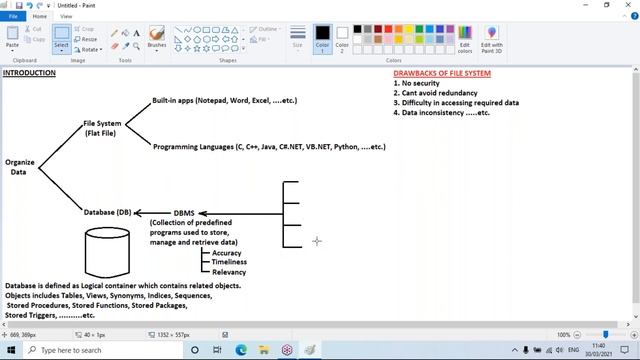Screen dimensions: 640x360
Task: Click the Copy command
Action: point(35,39)
